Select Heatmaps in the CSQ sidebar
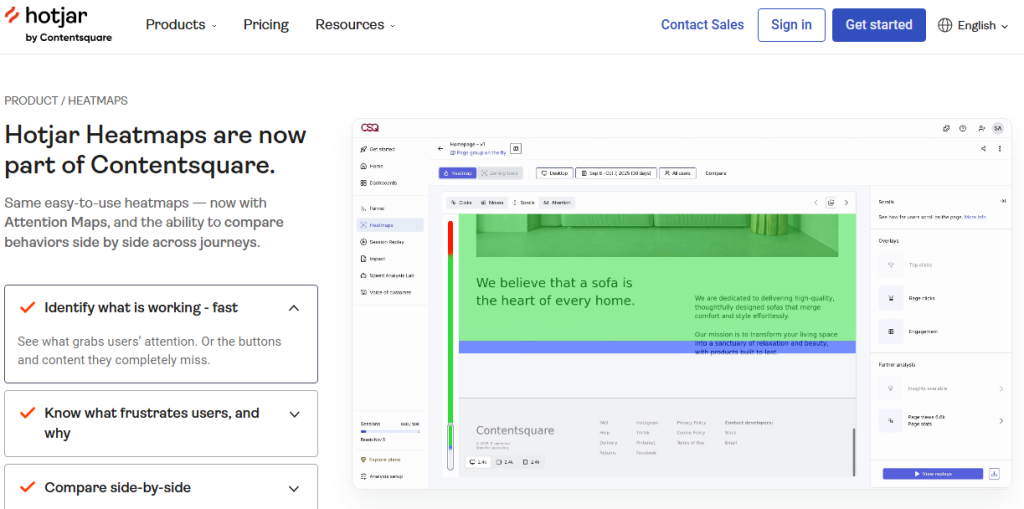1024x509 pixels. 390,225
